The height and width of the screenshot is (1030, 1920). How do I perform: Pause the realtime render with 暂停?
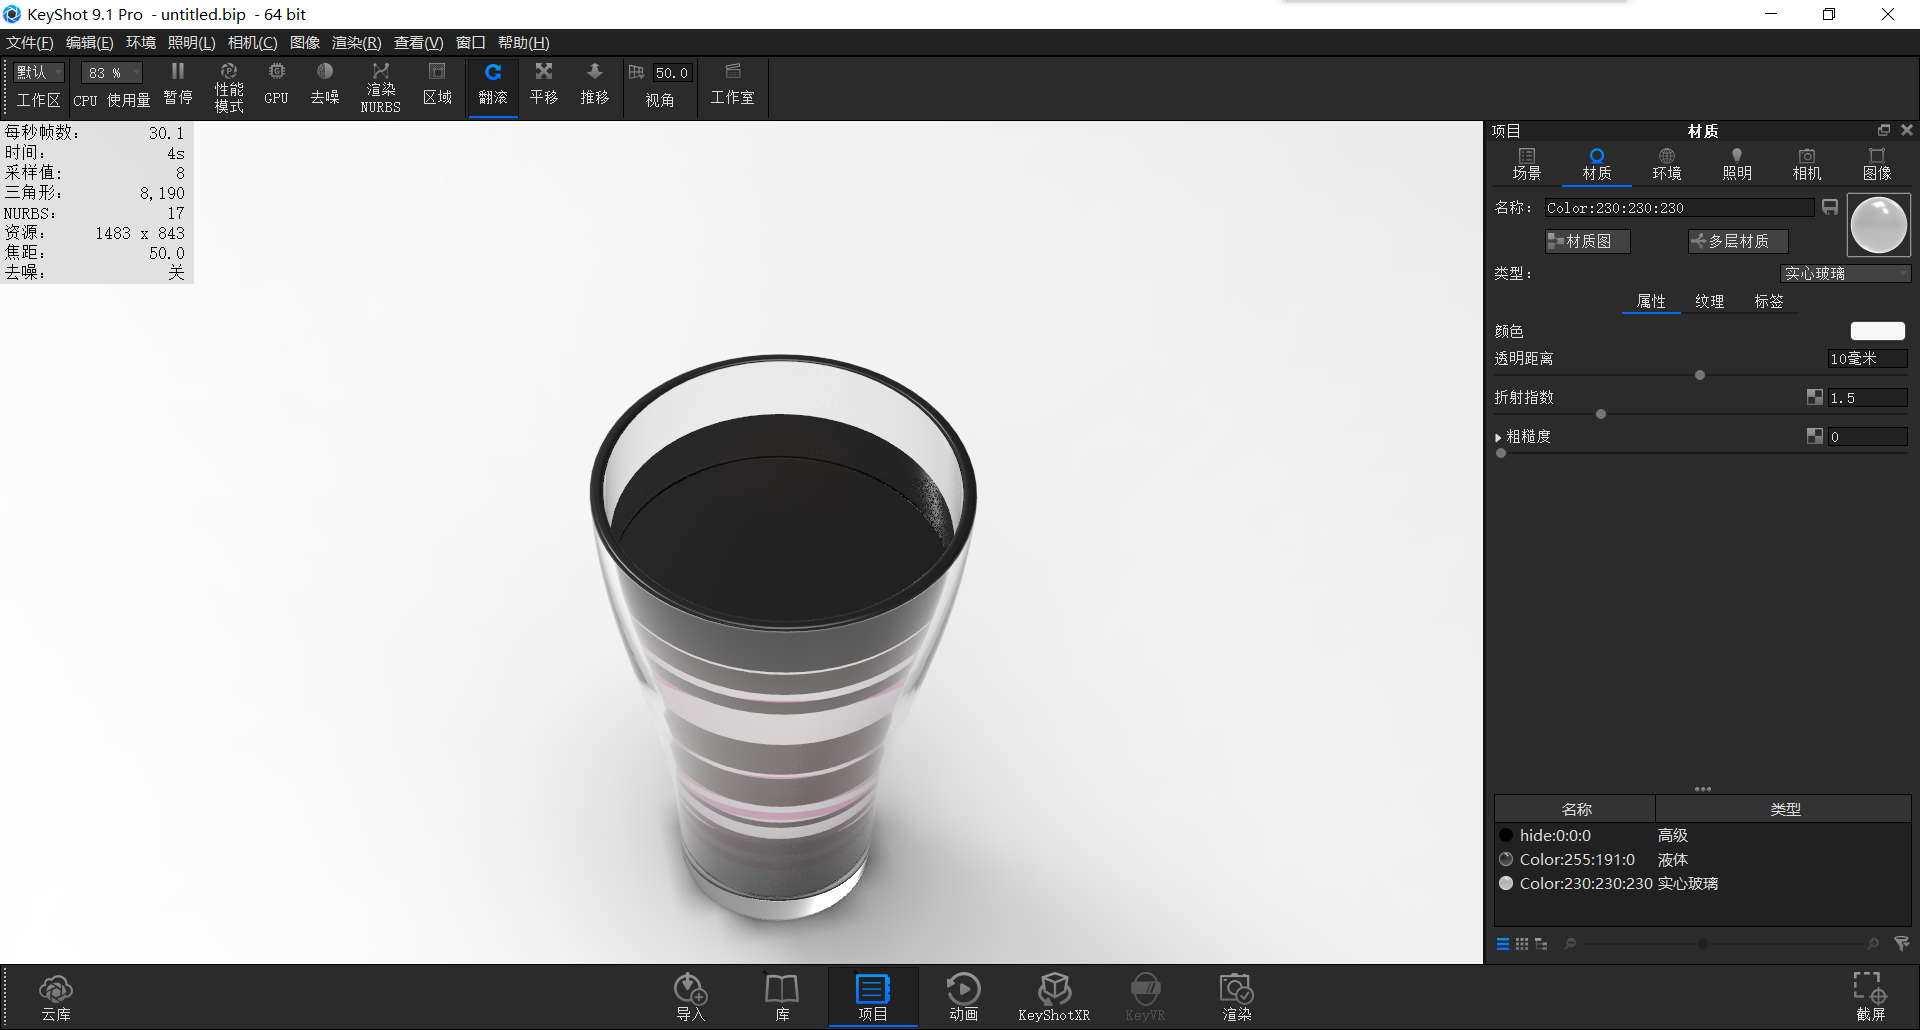(177, 85)
